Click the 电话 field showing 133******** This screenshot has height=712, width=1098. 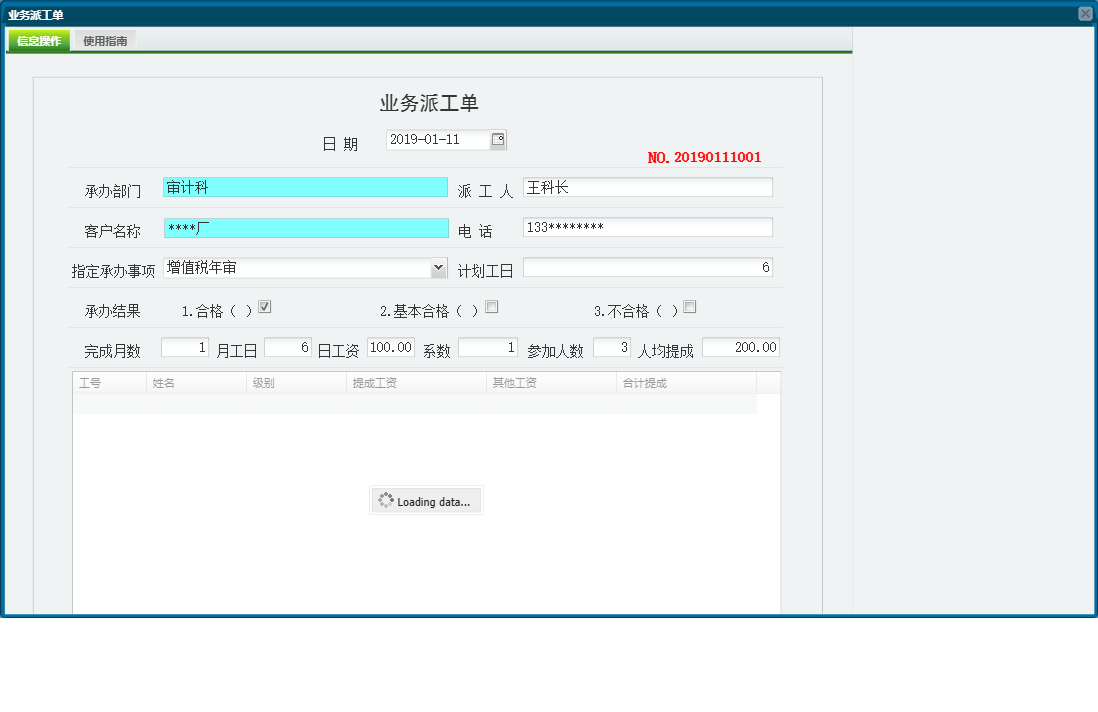tap(648, 227)
